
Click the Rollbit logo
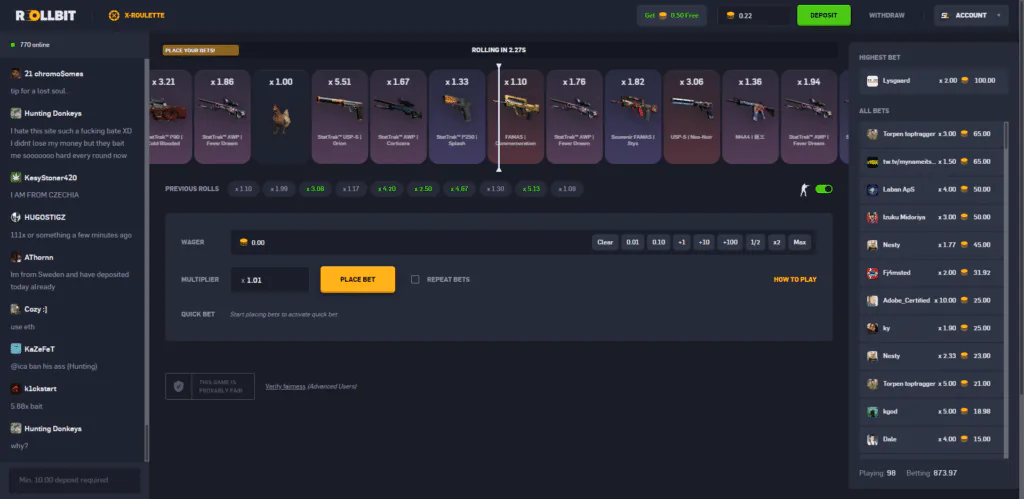pos(46,15)
